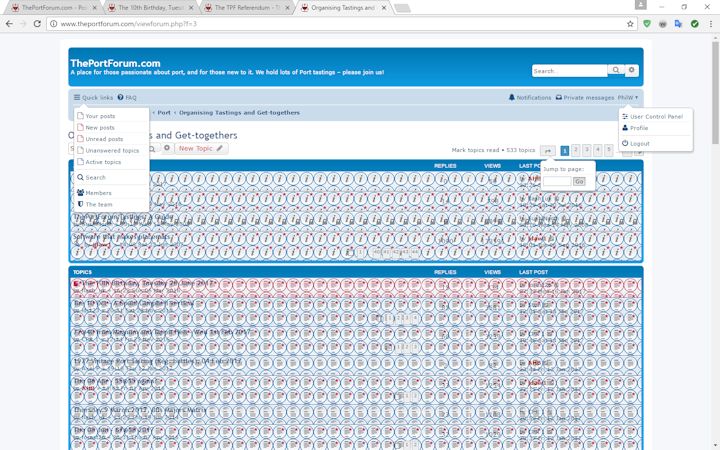Click the jump to page number field

point(557,181)
